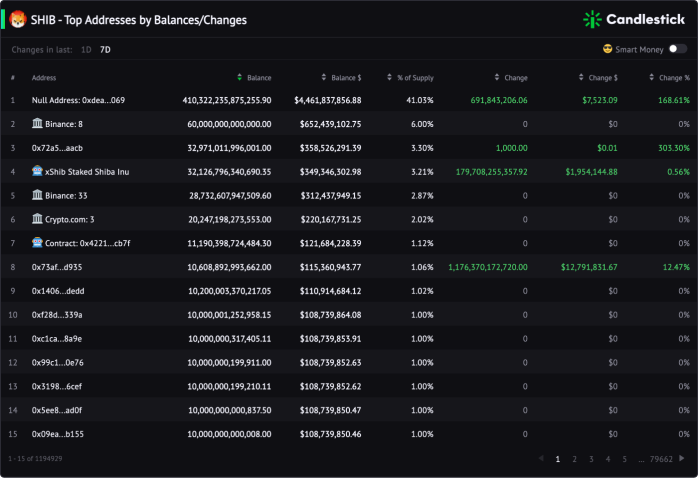Click the Smart Money sunglasses emoji icon
Image resolution: width=698 pixels, height=478 pixels.
[x=607, y=49]
